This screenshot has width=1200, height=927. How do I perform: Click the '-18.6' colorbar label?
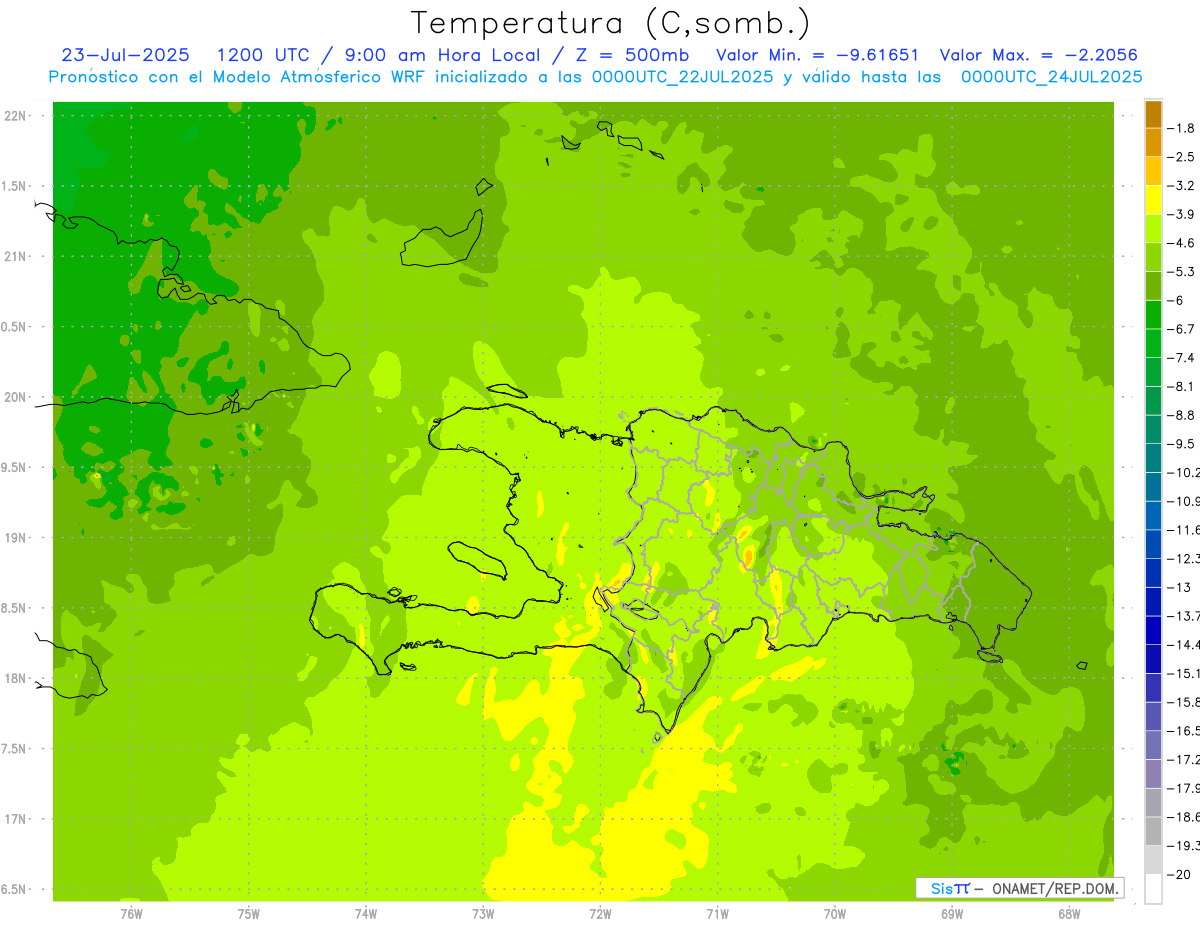pyautogui.click(x=1183, y=817)
